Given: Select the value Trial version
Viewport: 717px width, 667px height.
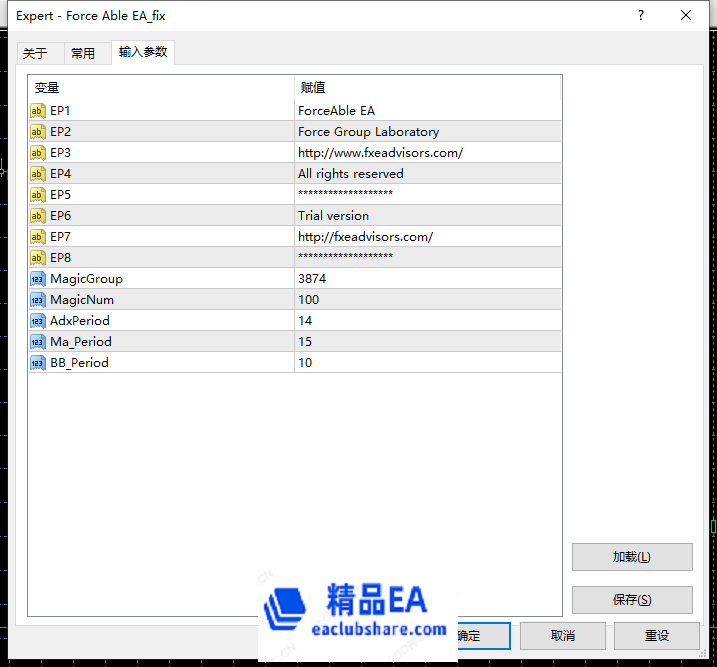Looking at the screenshot, I should pyautogui.click(x=333, y=216).
